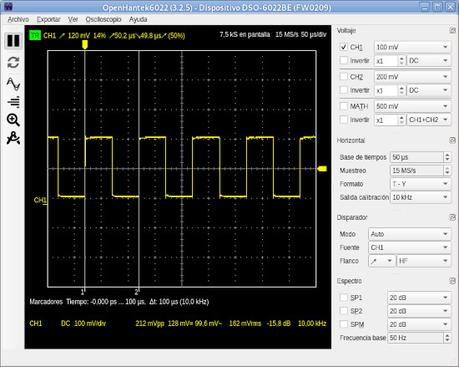Open the T - Y Formato dropdown
The image size is (459, 367).
pyautogui.click(x=420, y=184)
